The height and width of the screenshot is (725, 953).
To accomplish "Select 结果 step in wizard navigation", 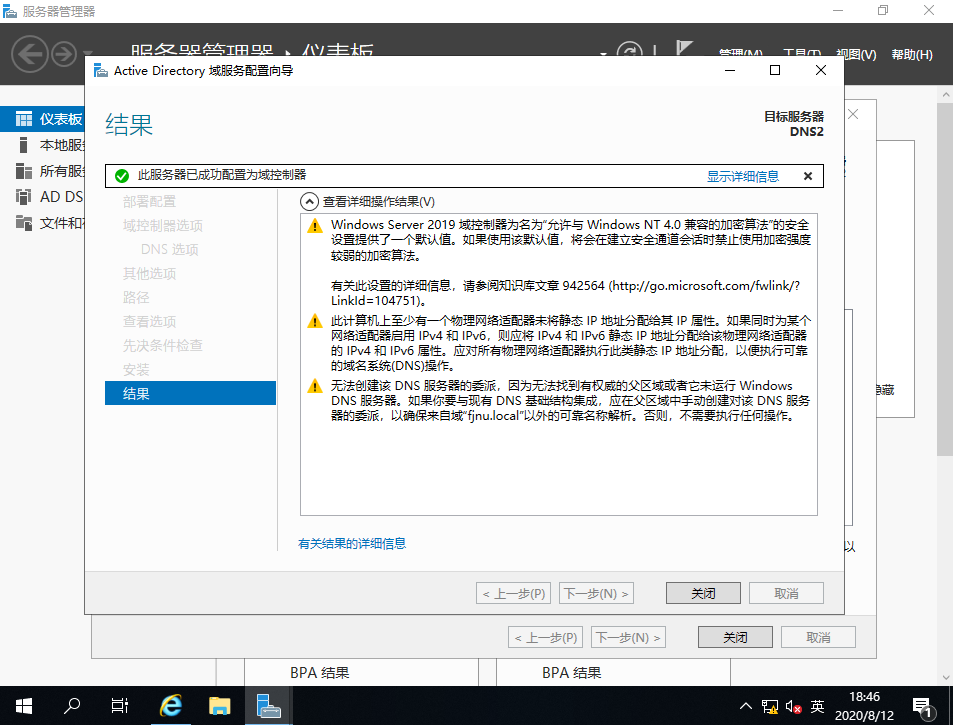I will coord(190,393).
